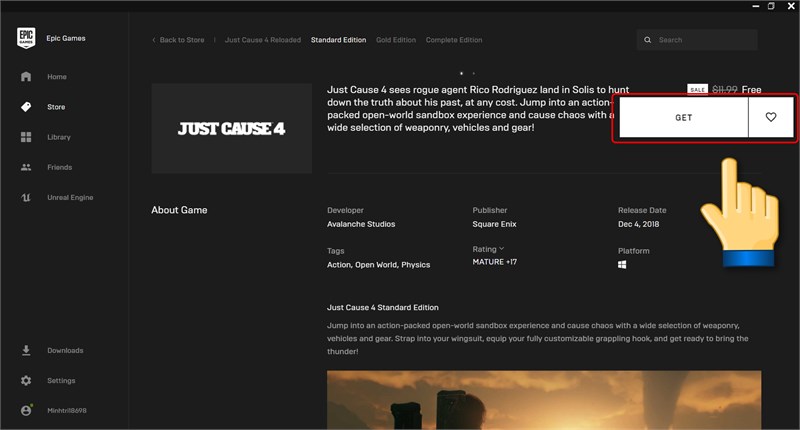Screen dimensions: 800x430
Task: Close the Epic Games launcher window
Action: click(791, 6)
